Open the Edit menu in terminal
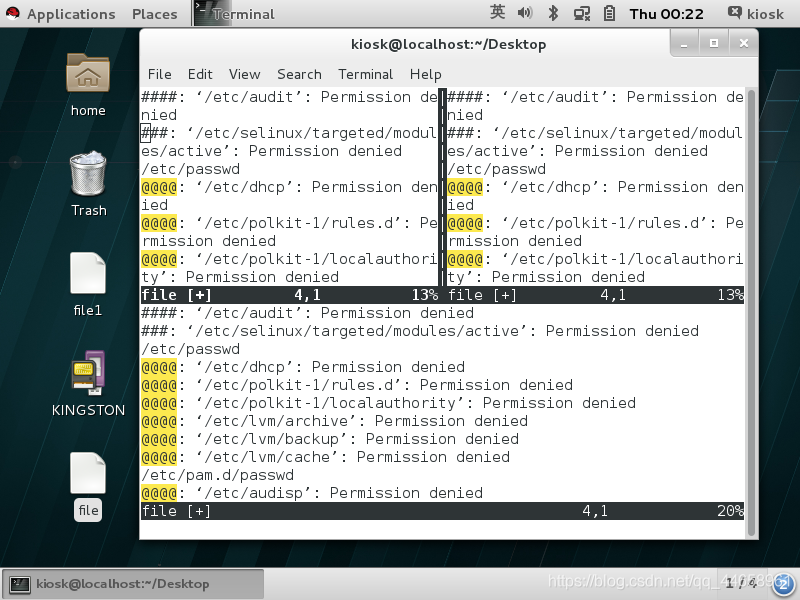The image size is (800, 600). [200, 74]
